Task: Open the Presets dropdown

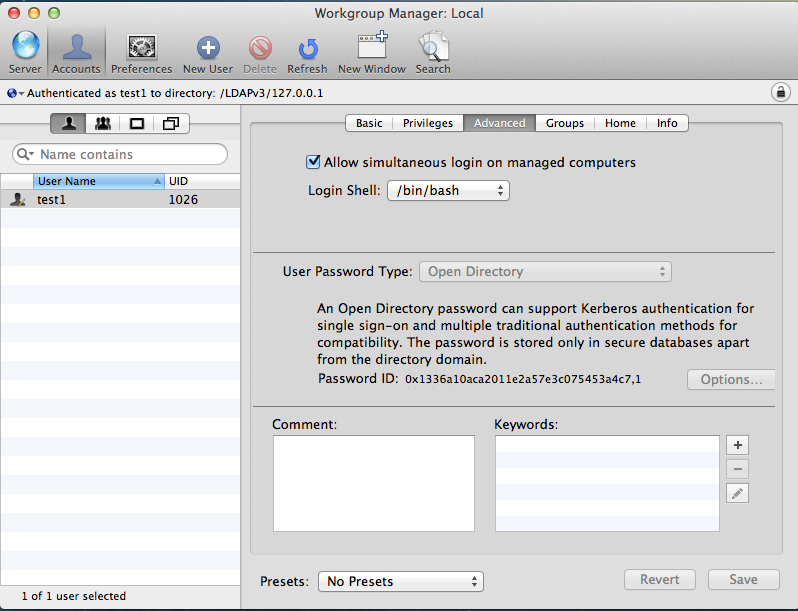Action: [401, 581]
